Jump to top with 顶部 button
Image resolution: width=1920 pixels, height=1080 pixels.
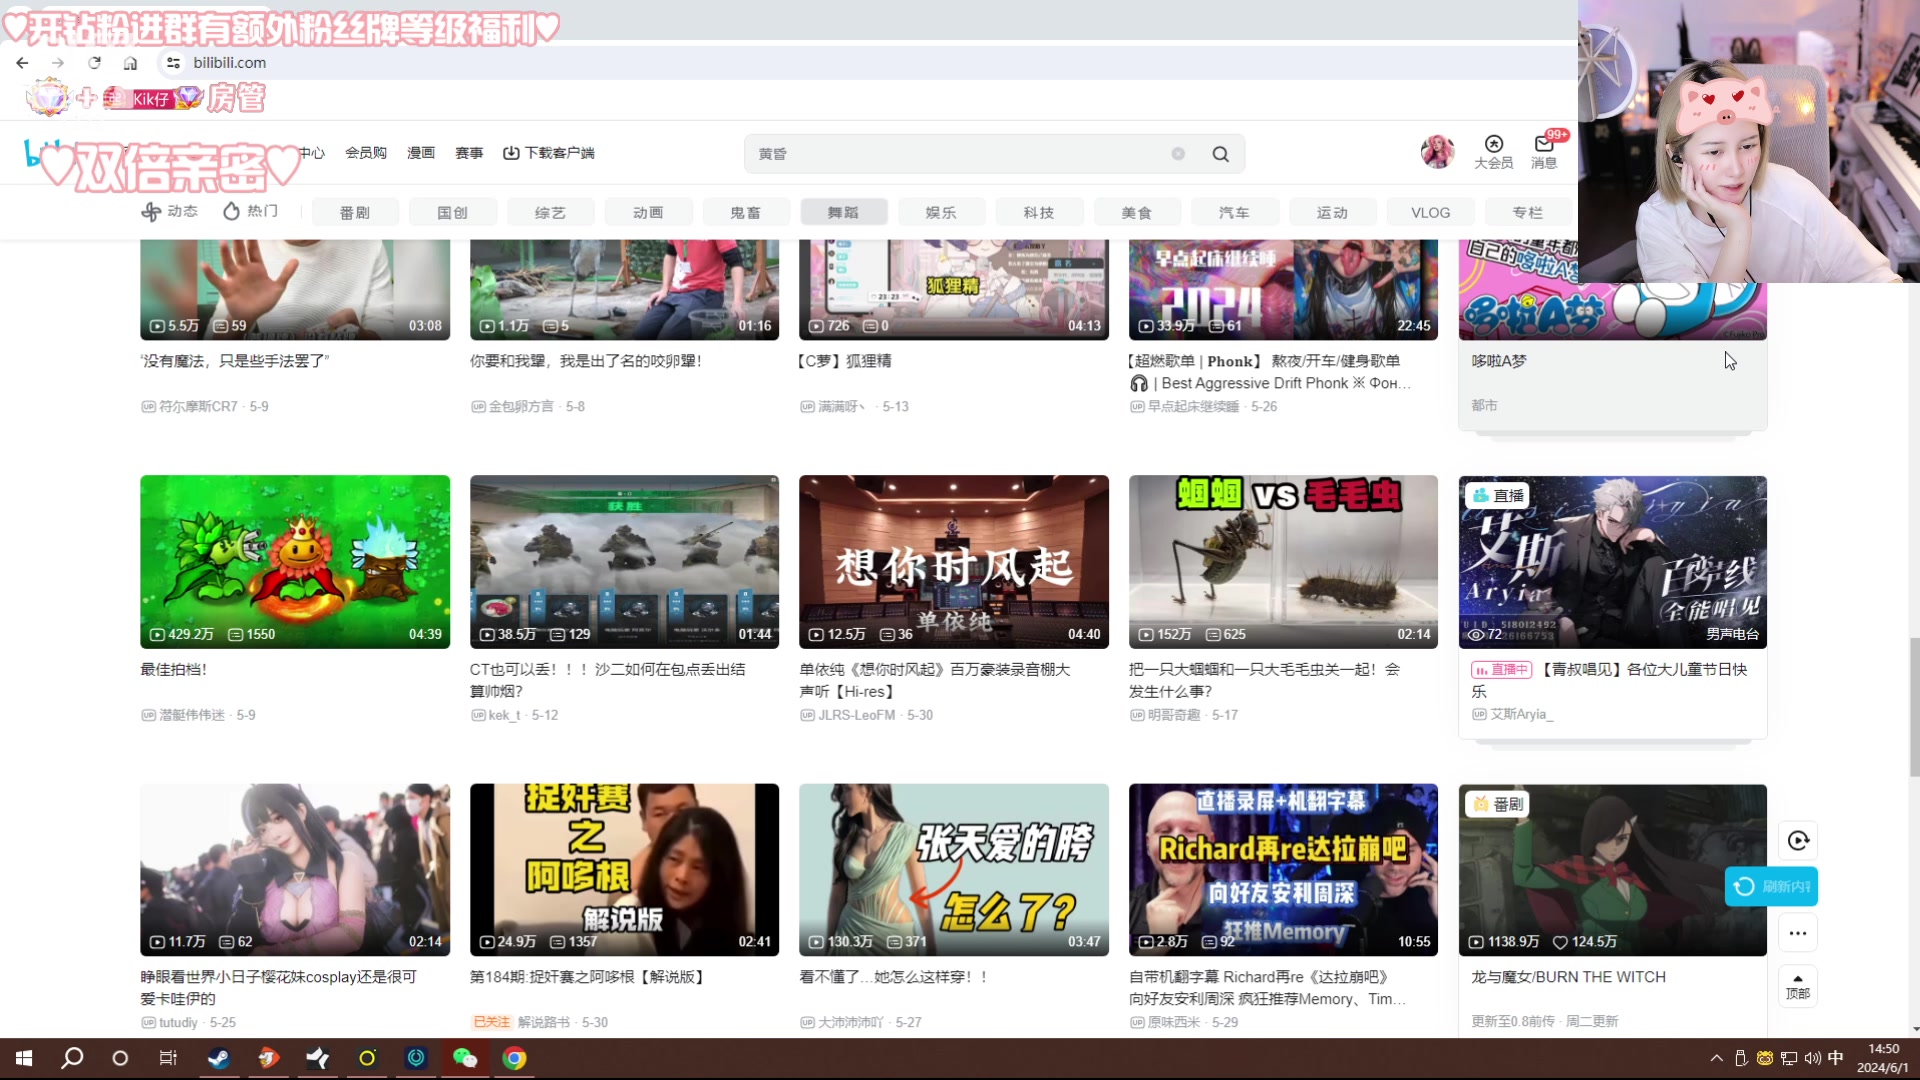pyautogui.click(x=1797, y=986)
